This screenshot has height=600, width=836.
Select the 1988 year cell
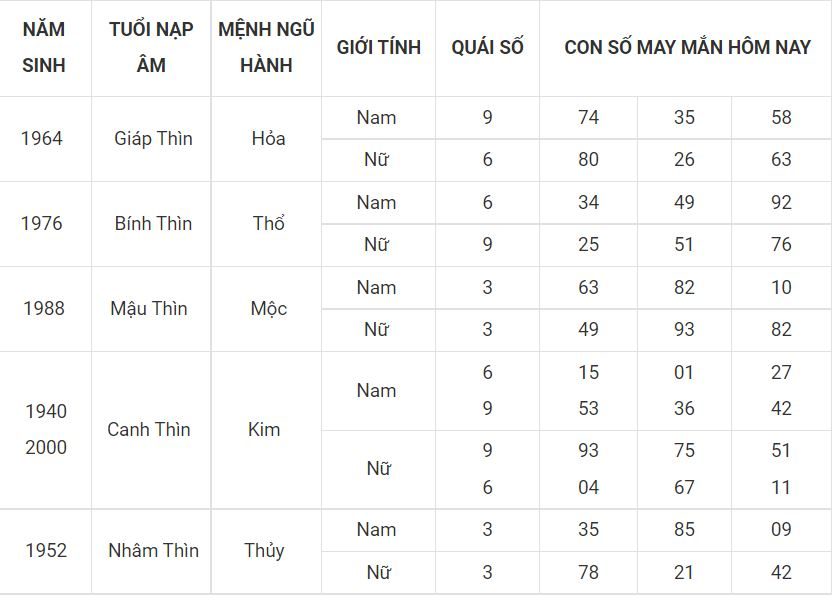click(44, 308)
